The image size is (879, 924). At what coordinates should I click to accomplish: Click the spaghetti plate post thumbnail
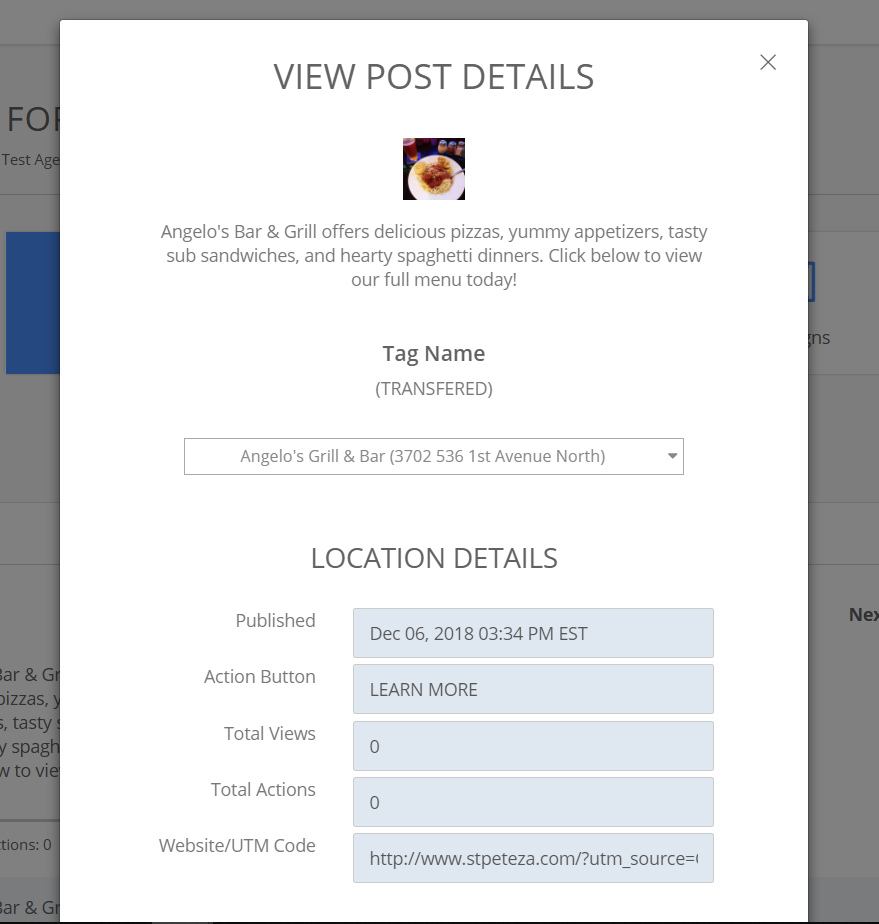click(434, 169)
